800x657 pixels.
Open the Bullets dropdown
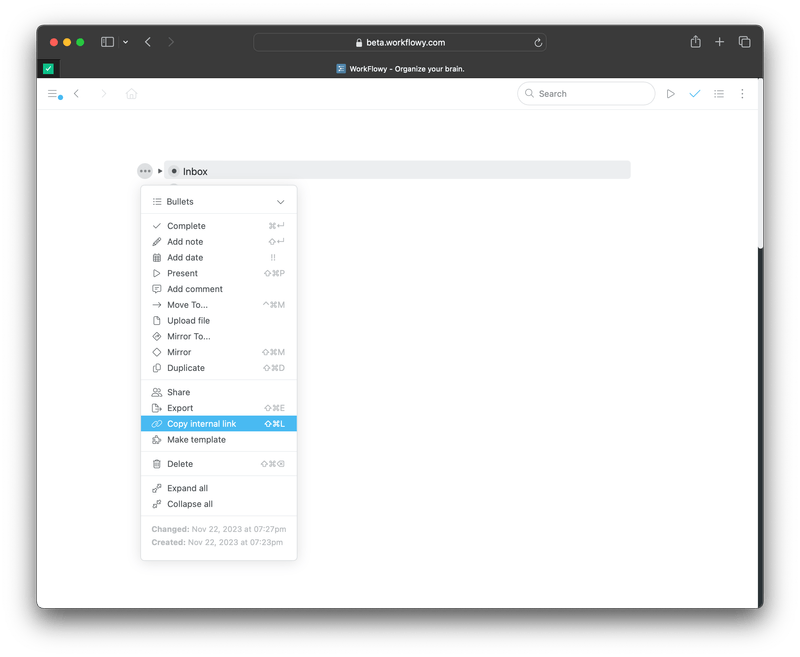coord(218,201)
